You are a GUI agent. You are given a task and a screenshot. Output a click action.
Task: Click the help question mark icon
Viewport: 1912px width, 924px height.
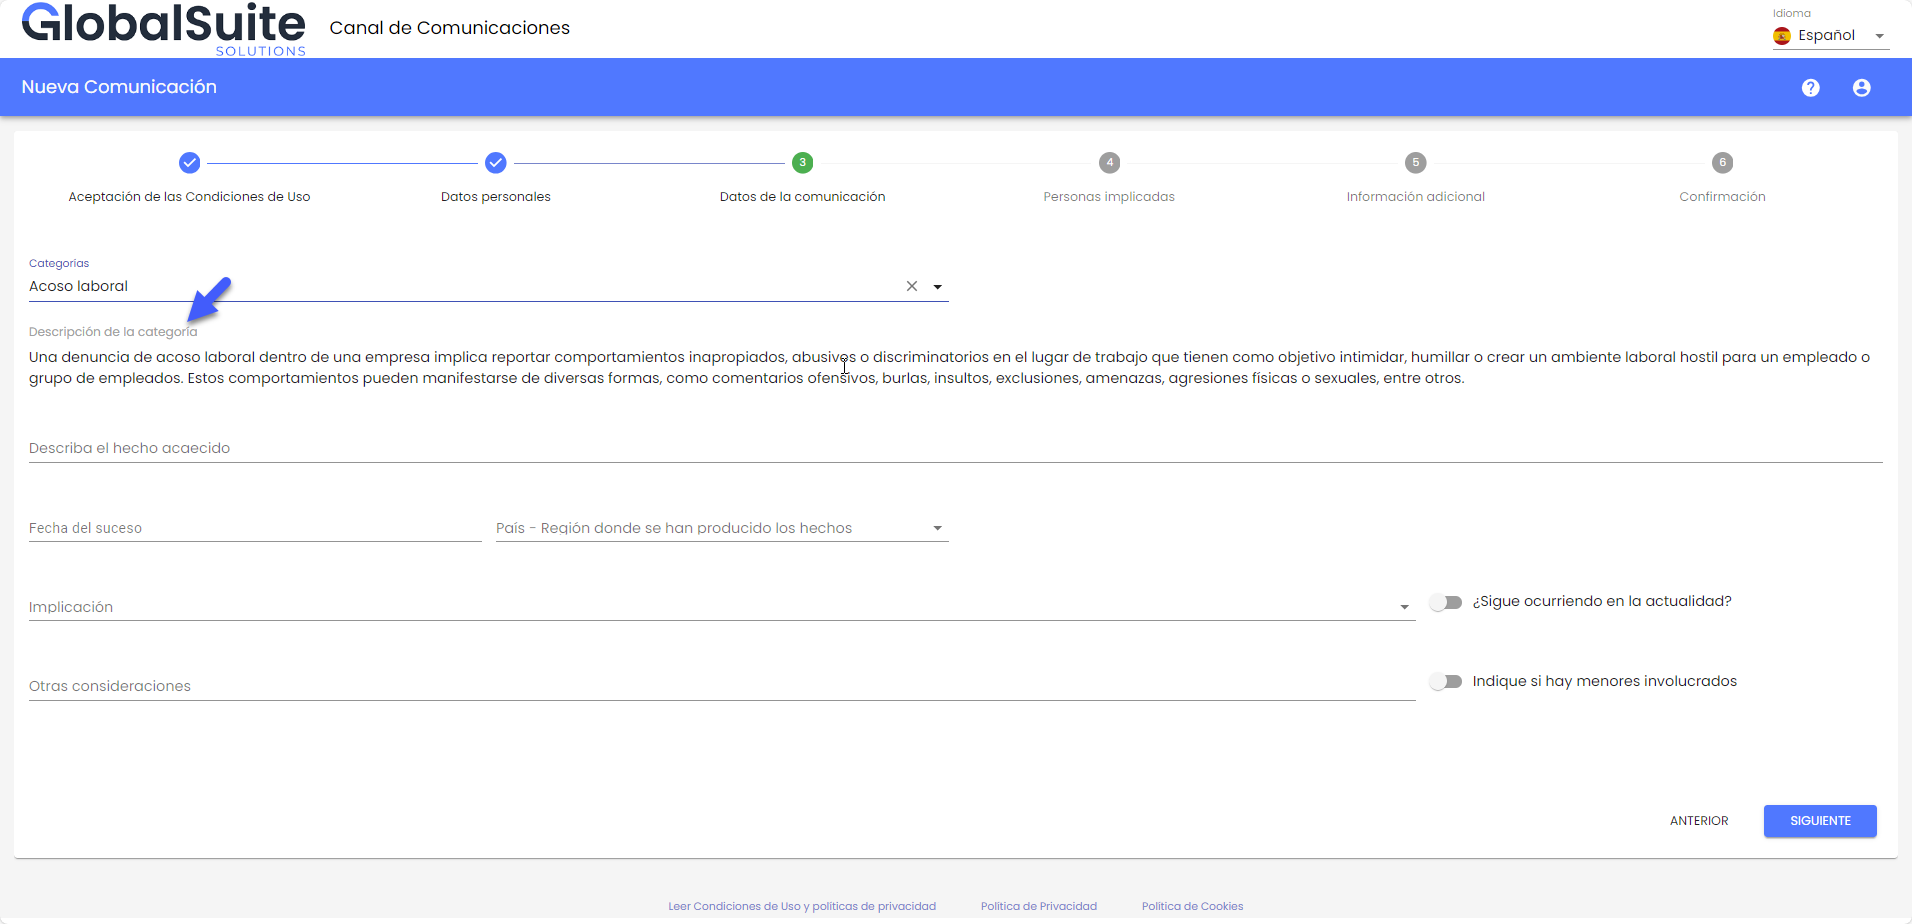1810,88
